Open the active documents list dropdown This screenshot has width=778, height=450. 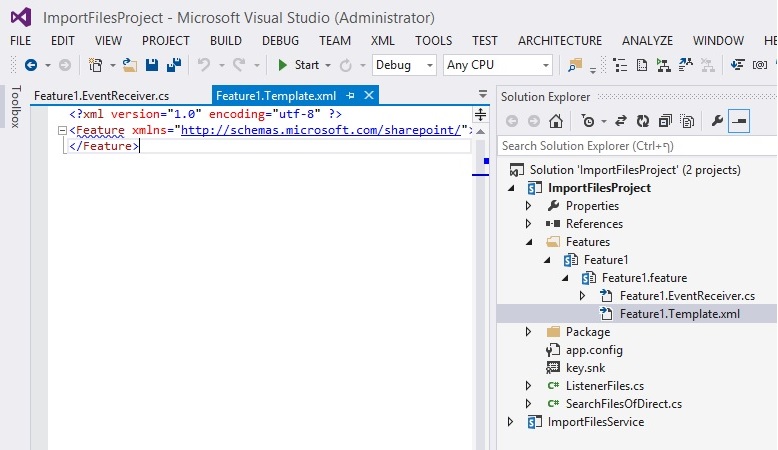(x=482, y=94)
